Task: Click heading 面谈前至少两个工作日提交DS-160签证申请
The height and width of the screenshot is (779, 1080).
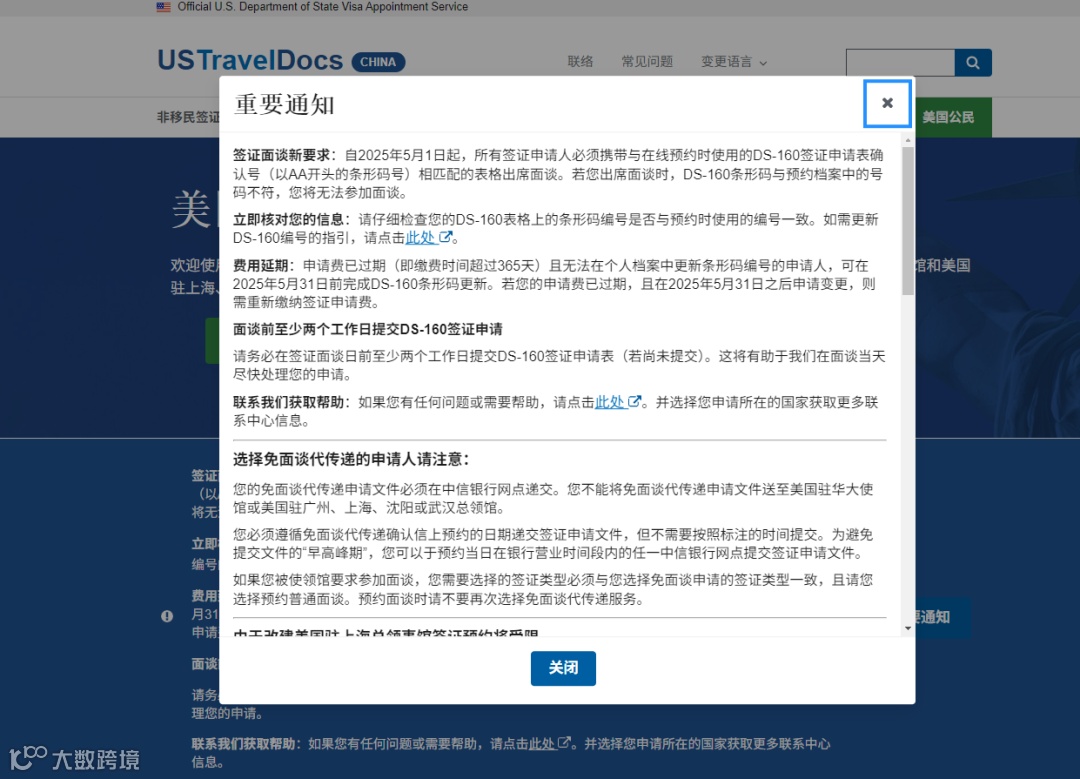Action: (368, 329)
